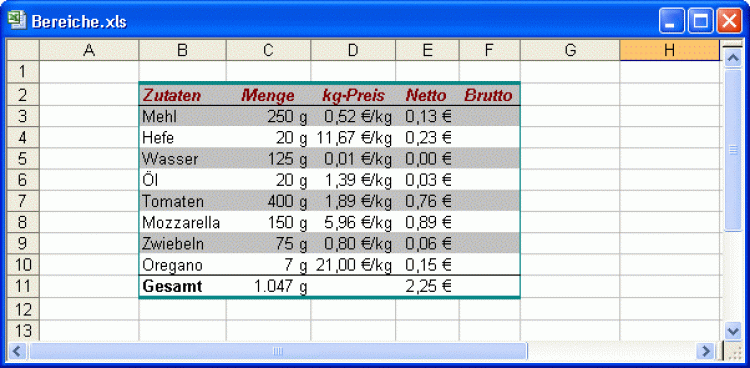The image size is (750, 368).
Task: Select row 11 header
Action: 22,286
